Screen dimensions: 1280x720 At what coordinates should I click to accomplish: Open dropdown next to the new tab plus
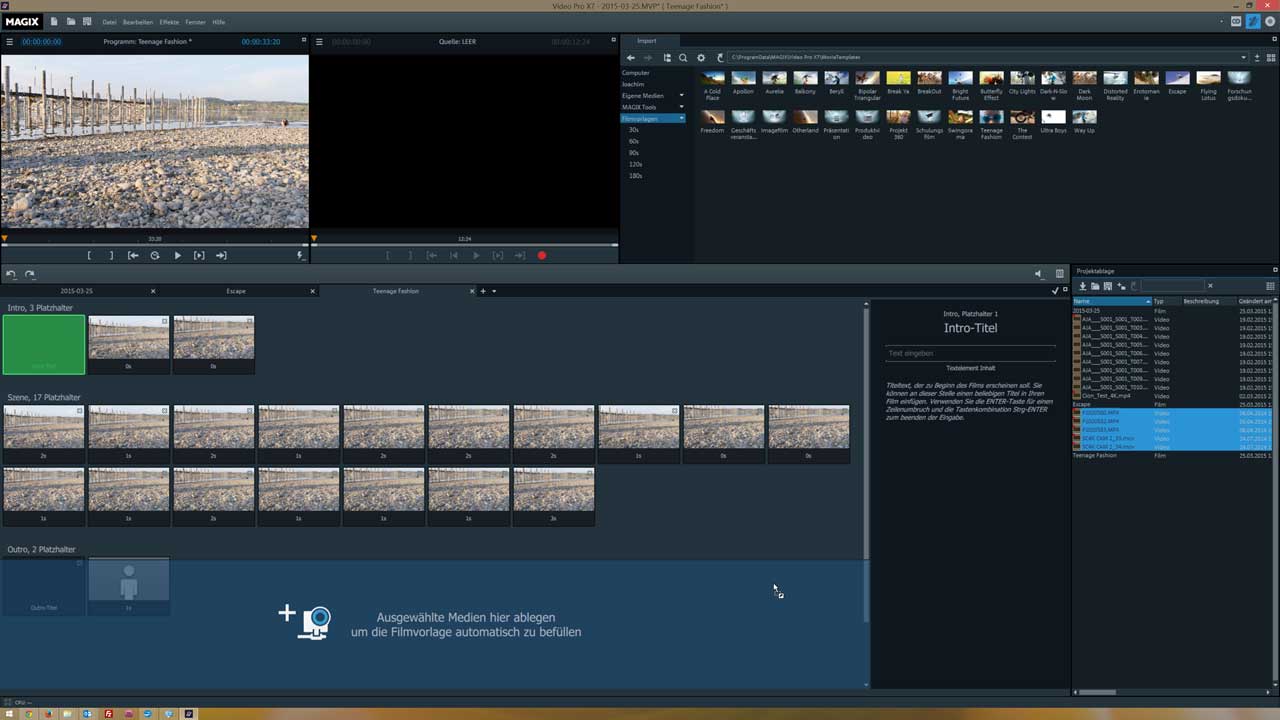[493, 291]
